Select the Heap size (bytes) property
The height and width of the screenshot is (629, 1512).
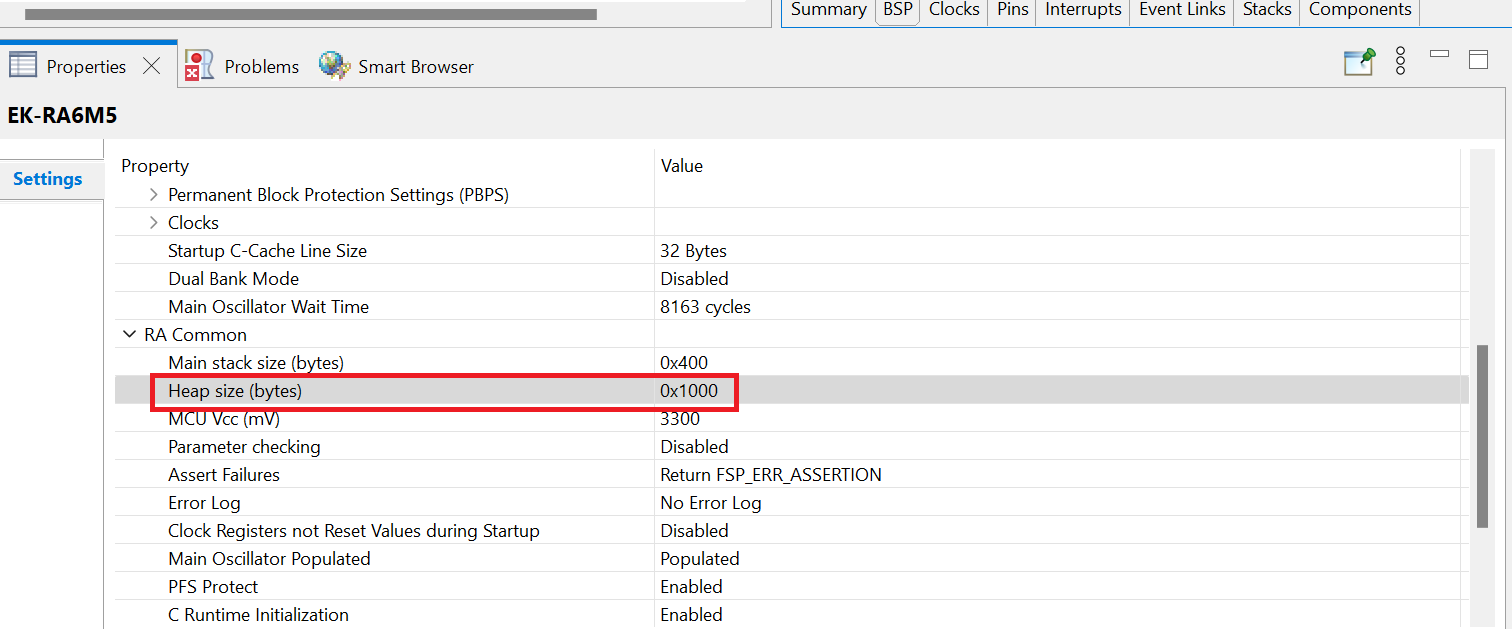[x=235, y=391]
